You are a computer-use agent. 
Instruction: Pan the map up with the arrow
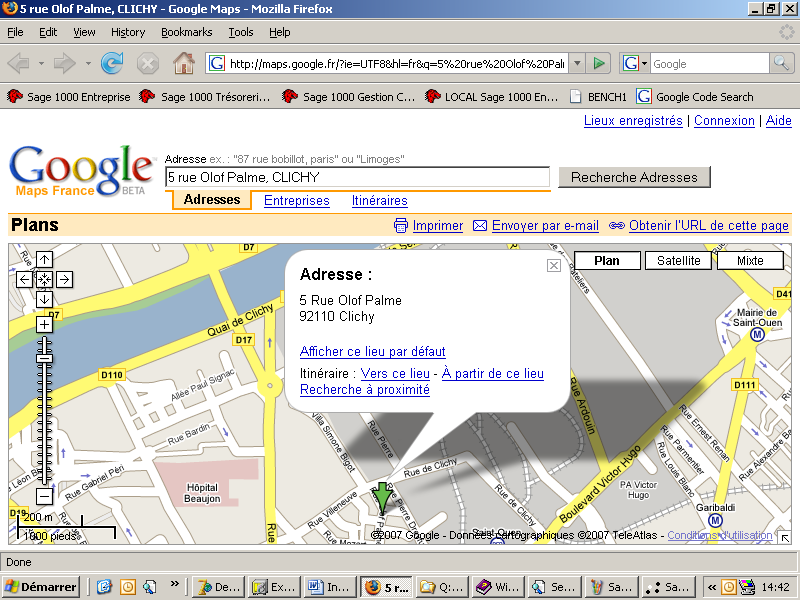pos(44,260)
